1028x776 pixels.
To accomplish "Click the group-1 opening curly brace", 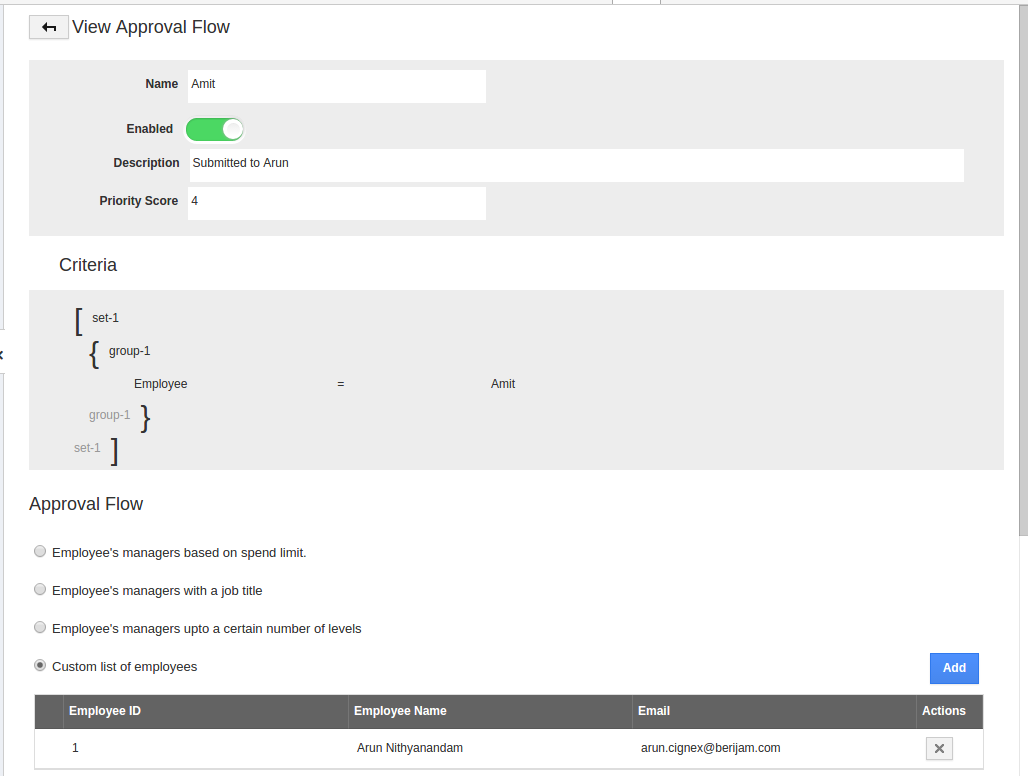I will pyautogui.click(x=94, y=353).
